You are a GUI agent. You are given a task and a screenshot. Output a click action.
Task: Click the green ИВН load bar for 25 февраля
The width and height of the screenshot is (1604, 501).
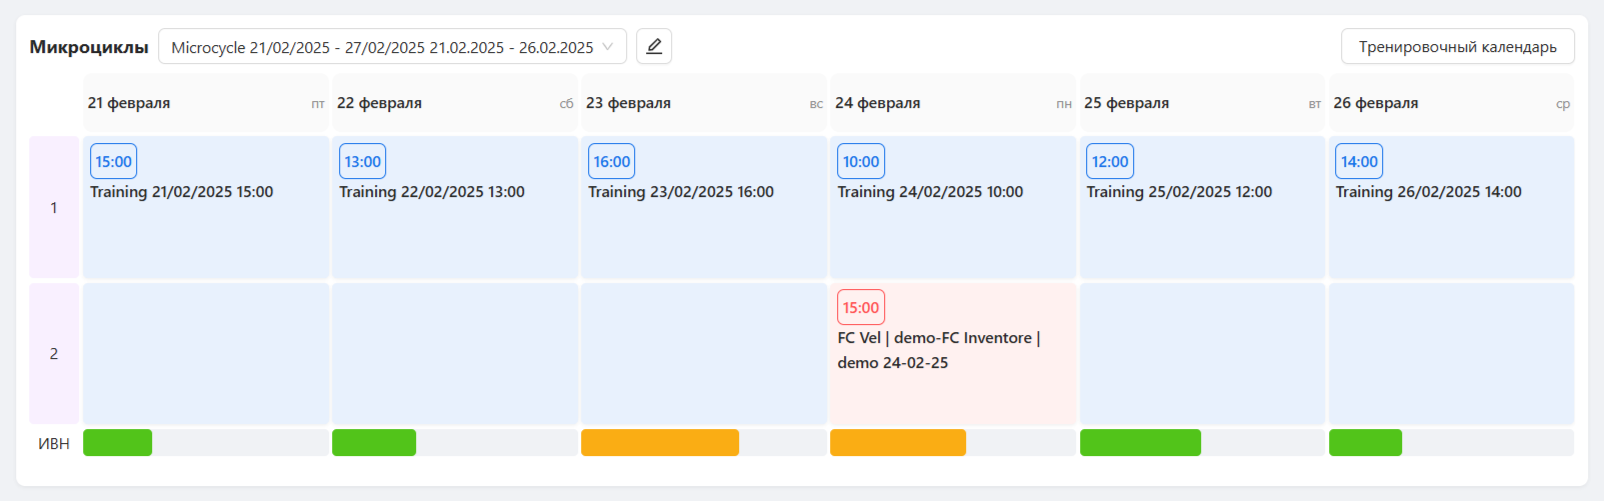pos(1140,443)
